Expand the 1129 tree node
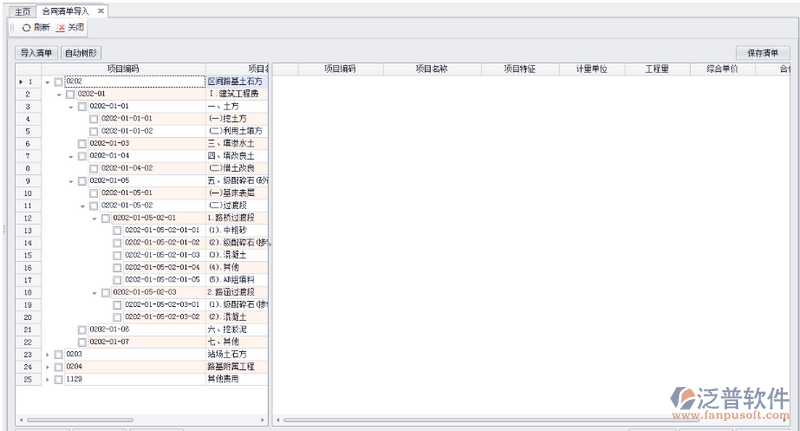 point(47,379)
